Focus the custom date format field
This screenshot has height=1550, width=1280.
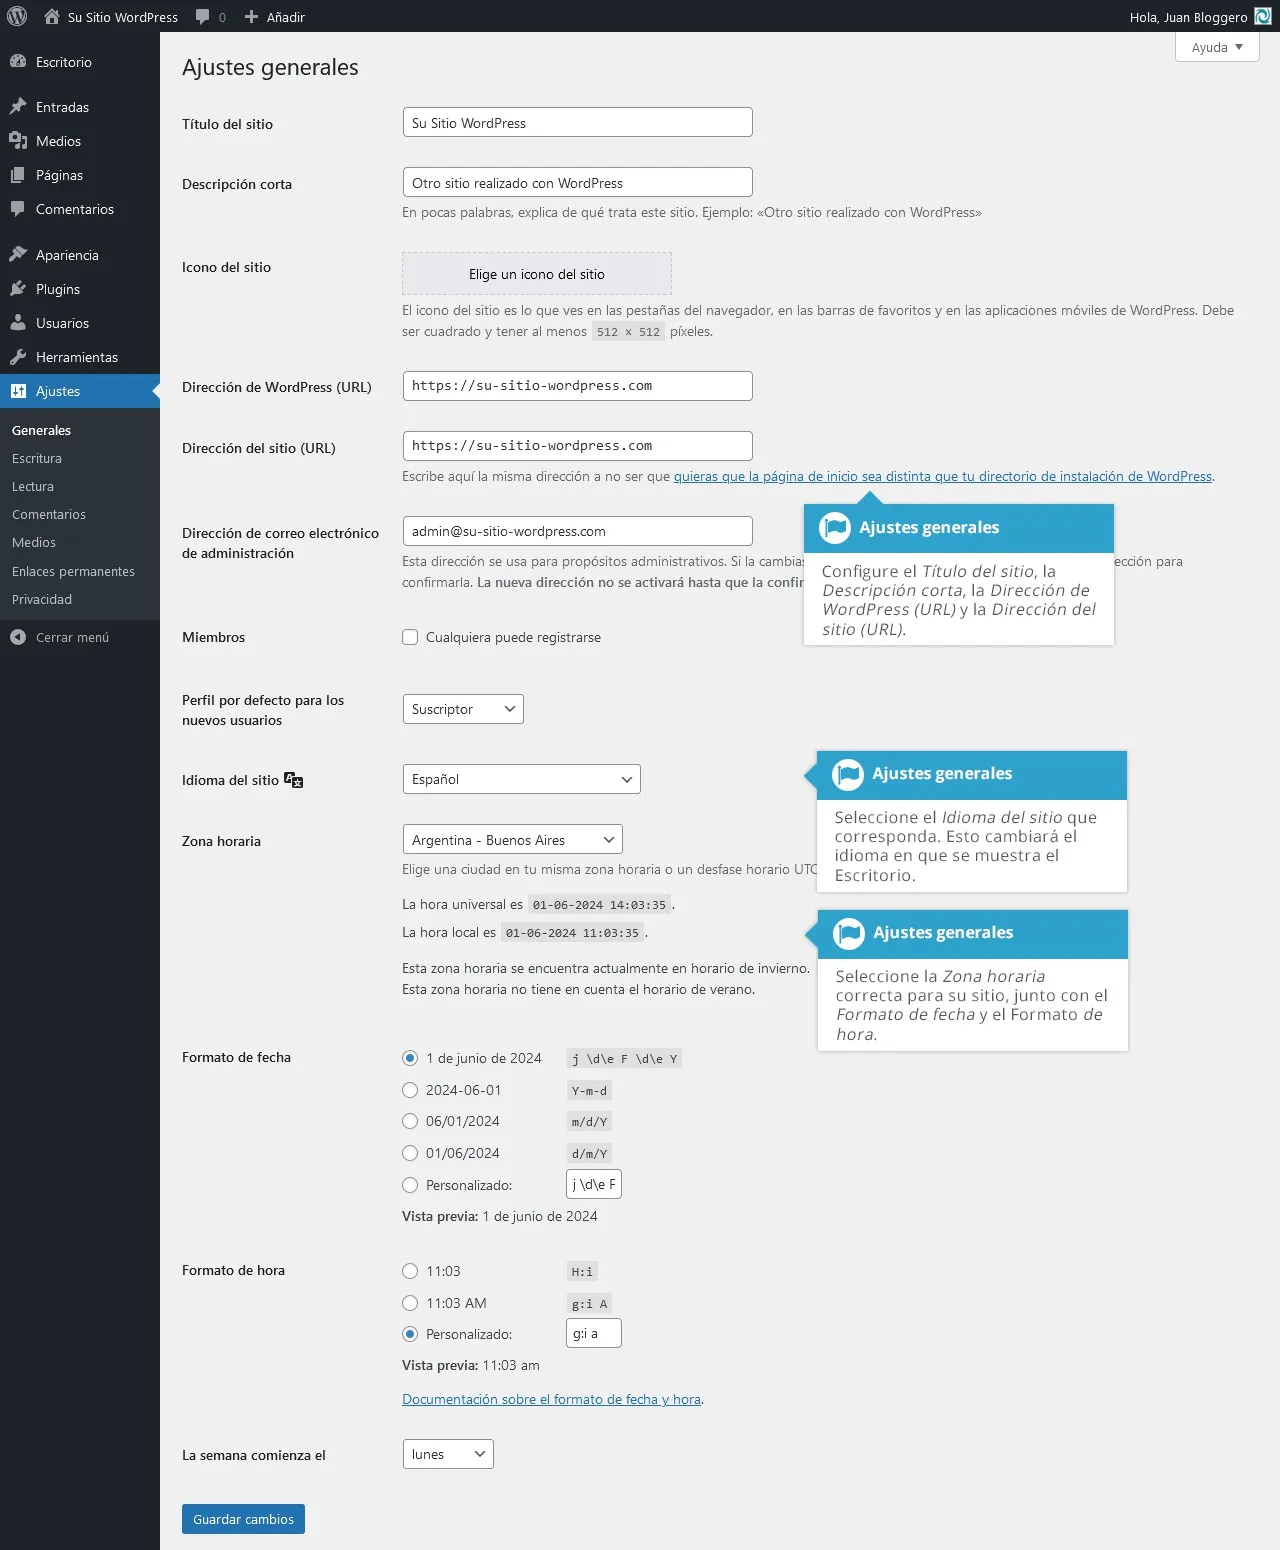(x=594, y=1184)
